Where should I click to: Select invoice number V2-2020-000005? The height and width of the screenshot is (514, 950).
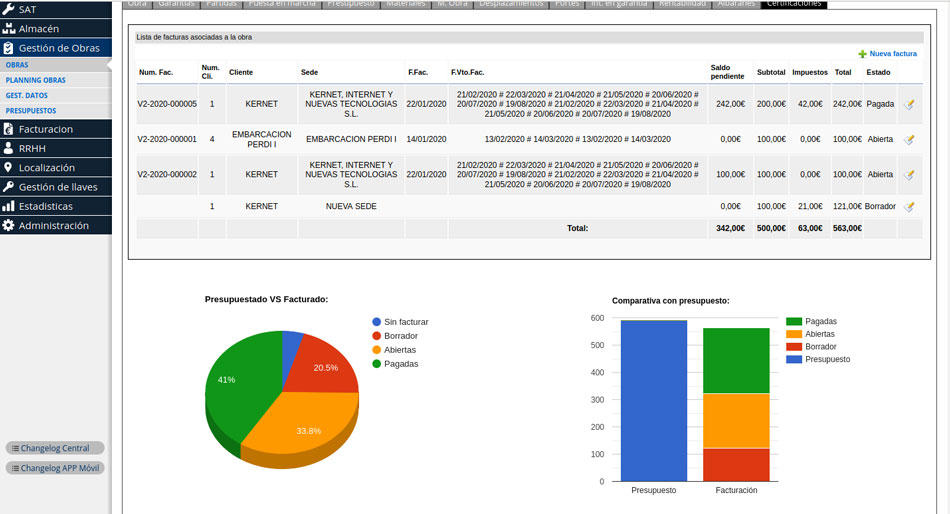pyautogui.click(x=167, y=104)
